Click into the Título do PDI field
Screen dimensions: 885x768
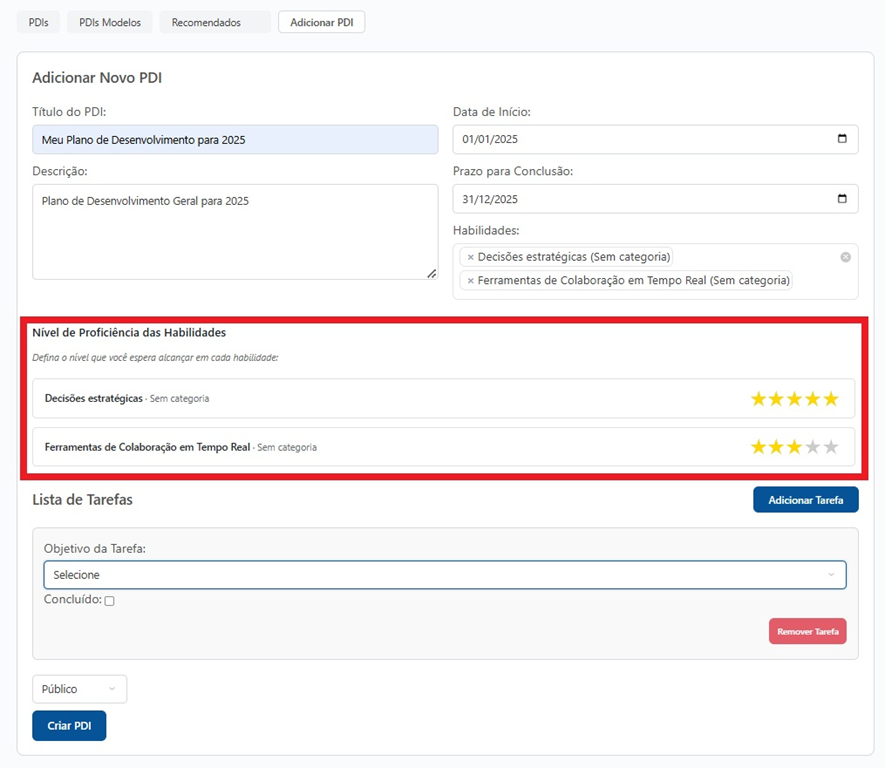tap(235, 140)
